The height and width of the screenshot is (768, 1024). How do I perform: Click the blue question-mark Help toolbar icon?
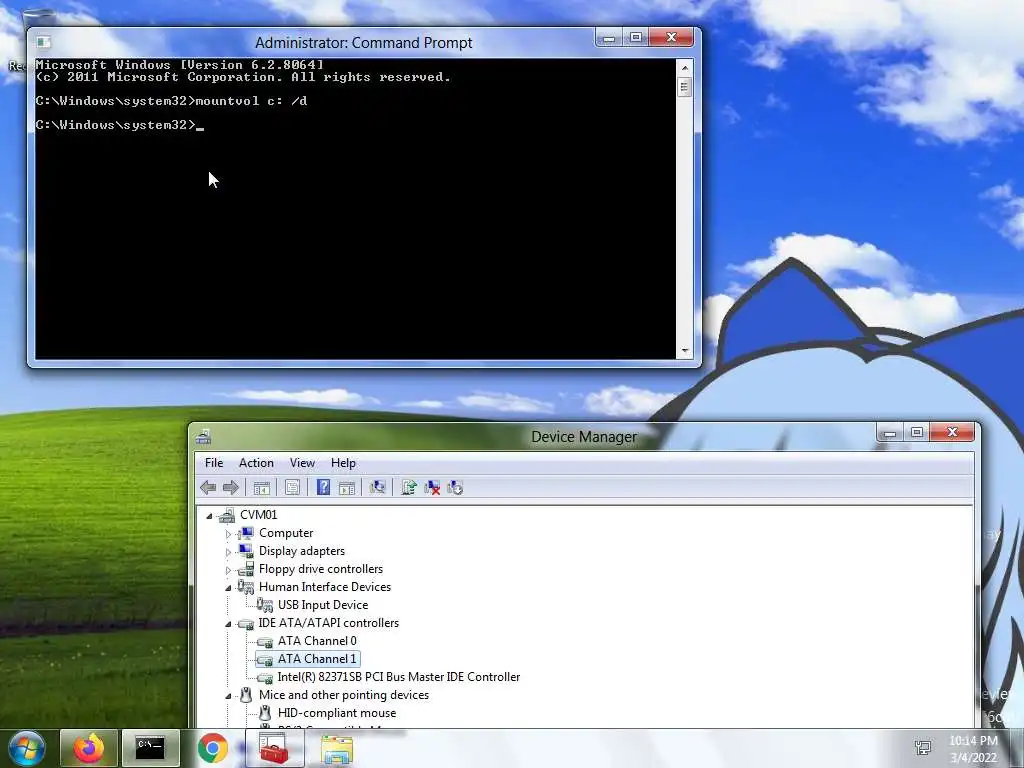click(323, 487)
